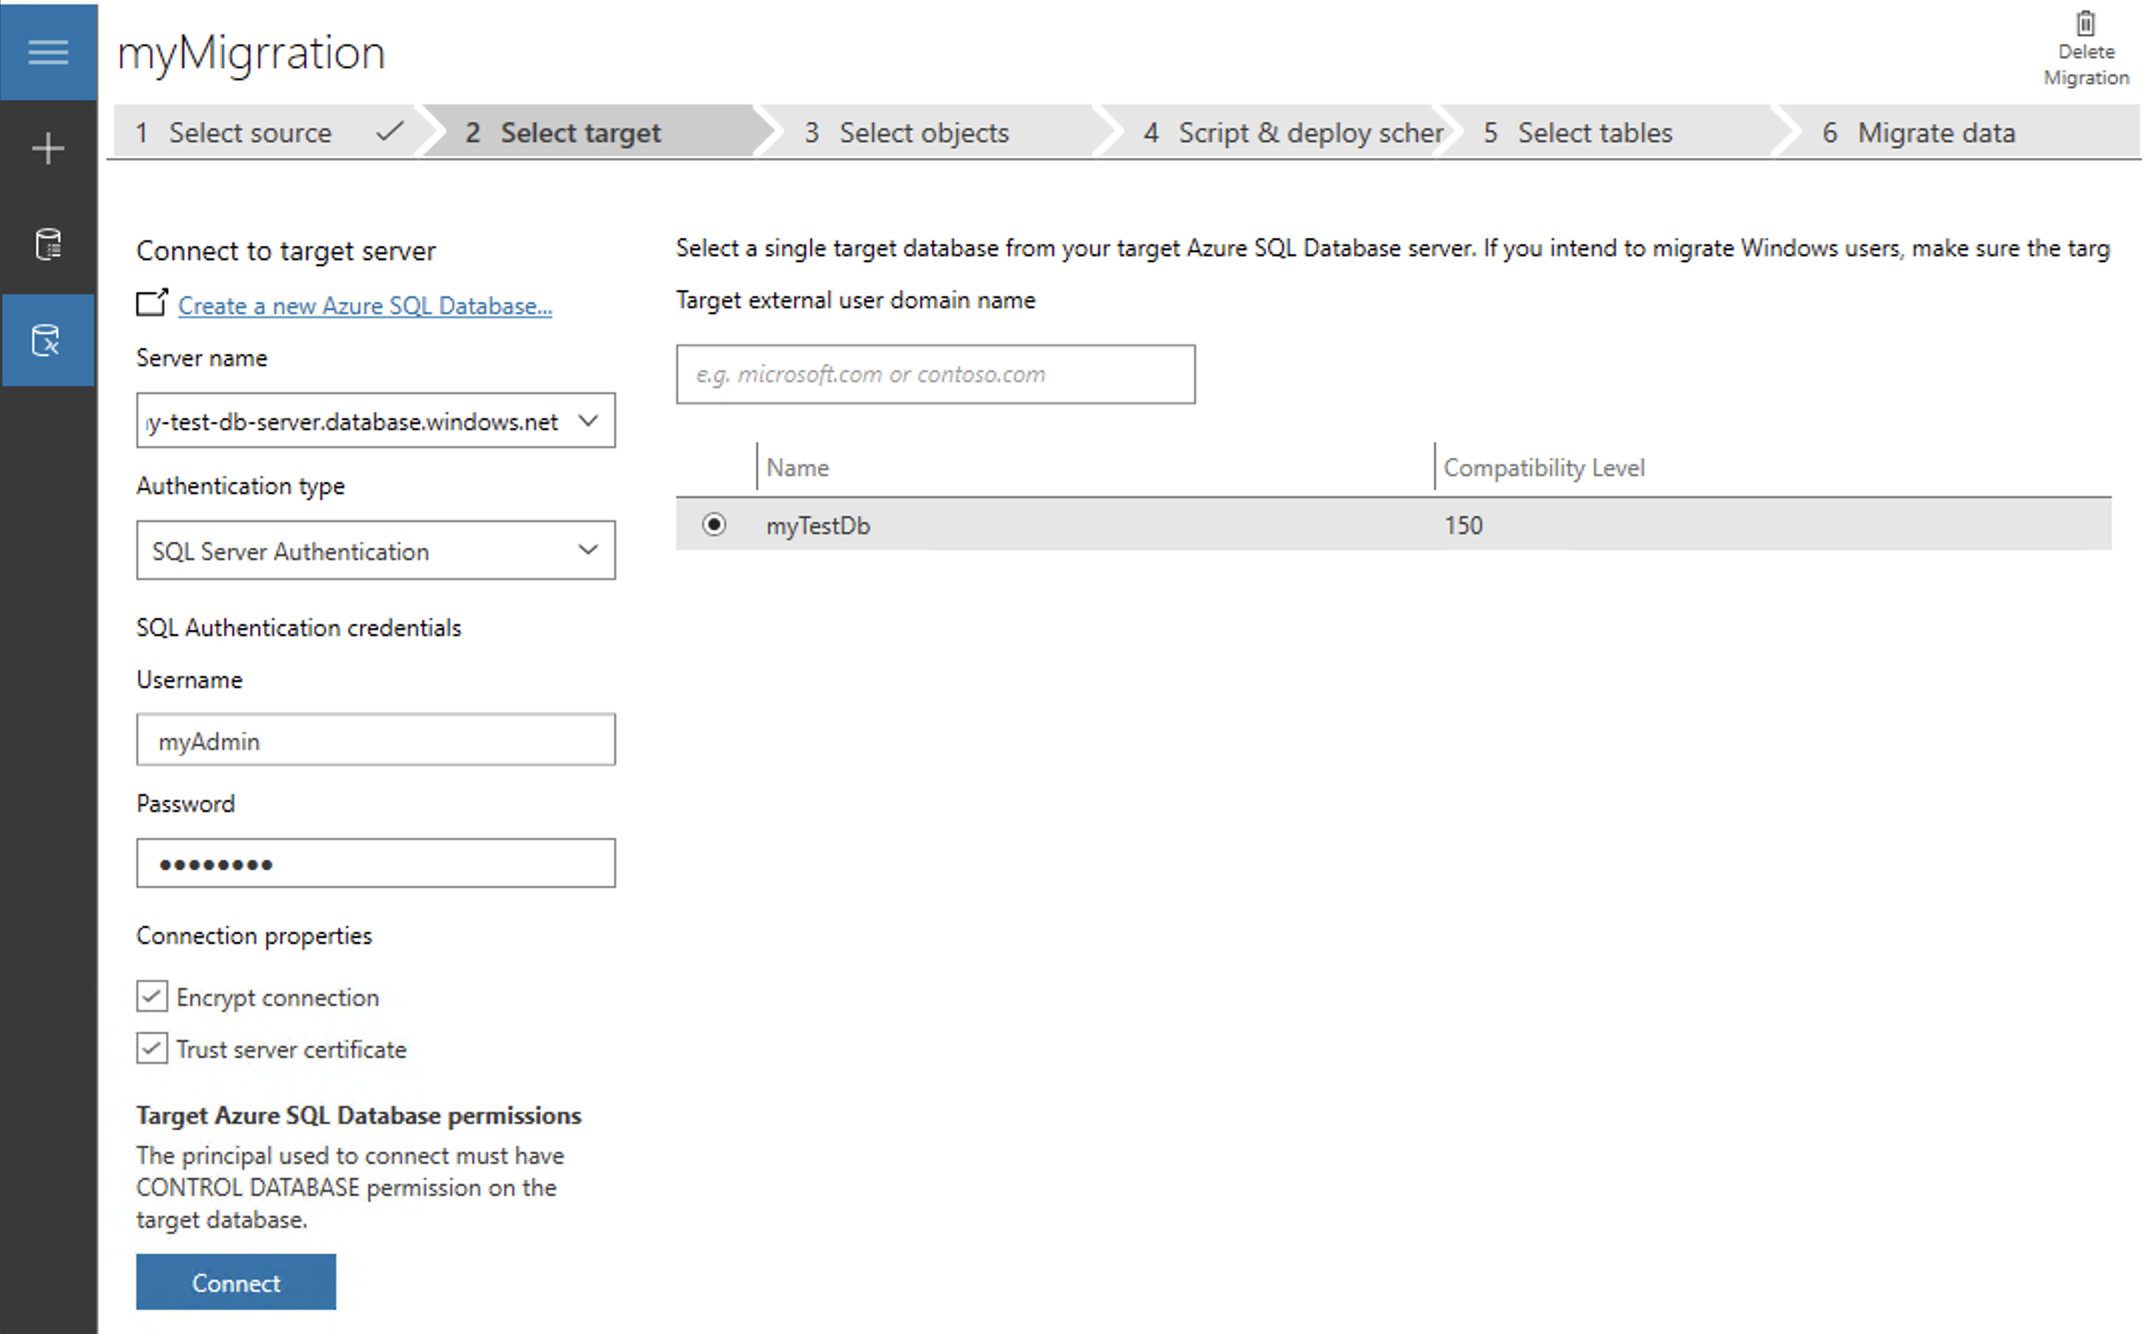Click the external link icon beside Create database

coord(151,303)
